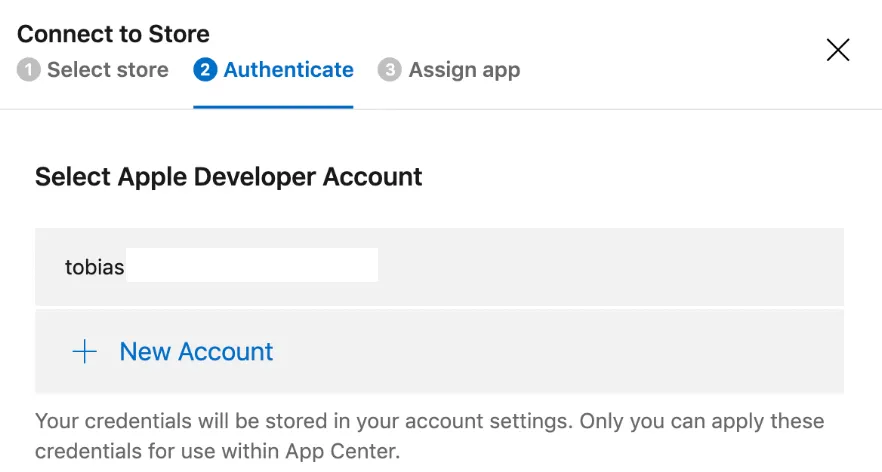Viewport: 882px width, 472px height.
Task: Open the Authenticate step tab
Action: (288, 70)
